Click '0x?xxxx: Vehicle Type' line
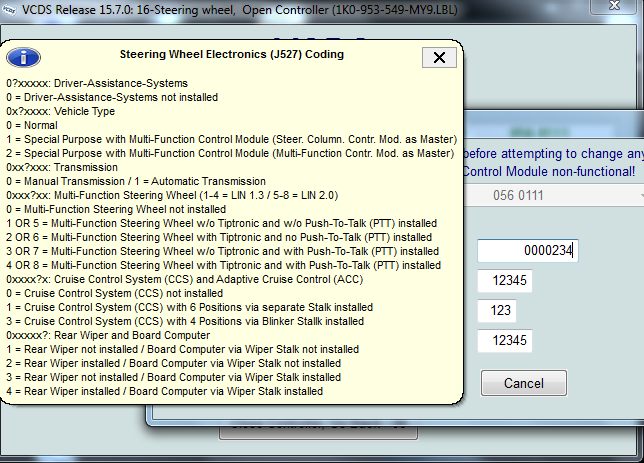The width and height of the screenshot is (644, 463). pos(60,111)
